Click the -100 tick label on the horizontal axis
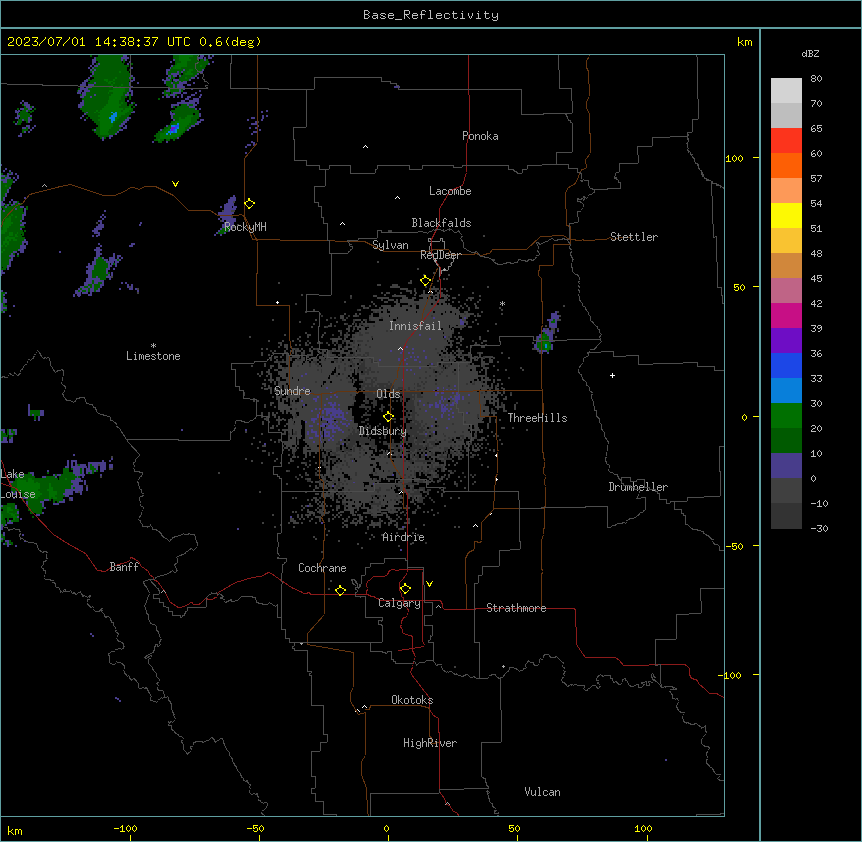This screenshot has width=862, height=842. (125, 828)
